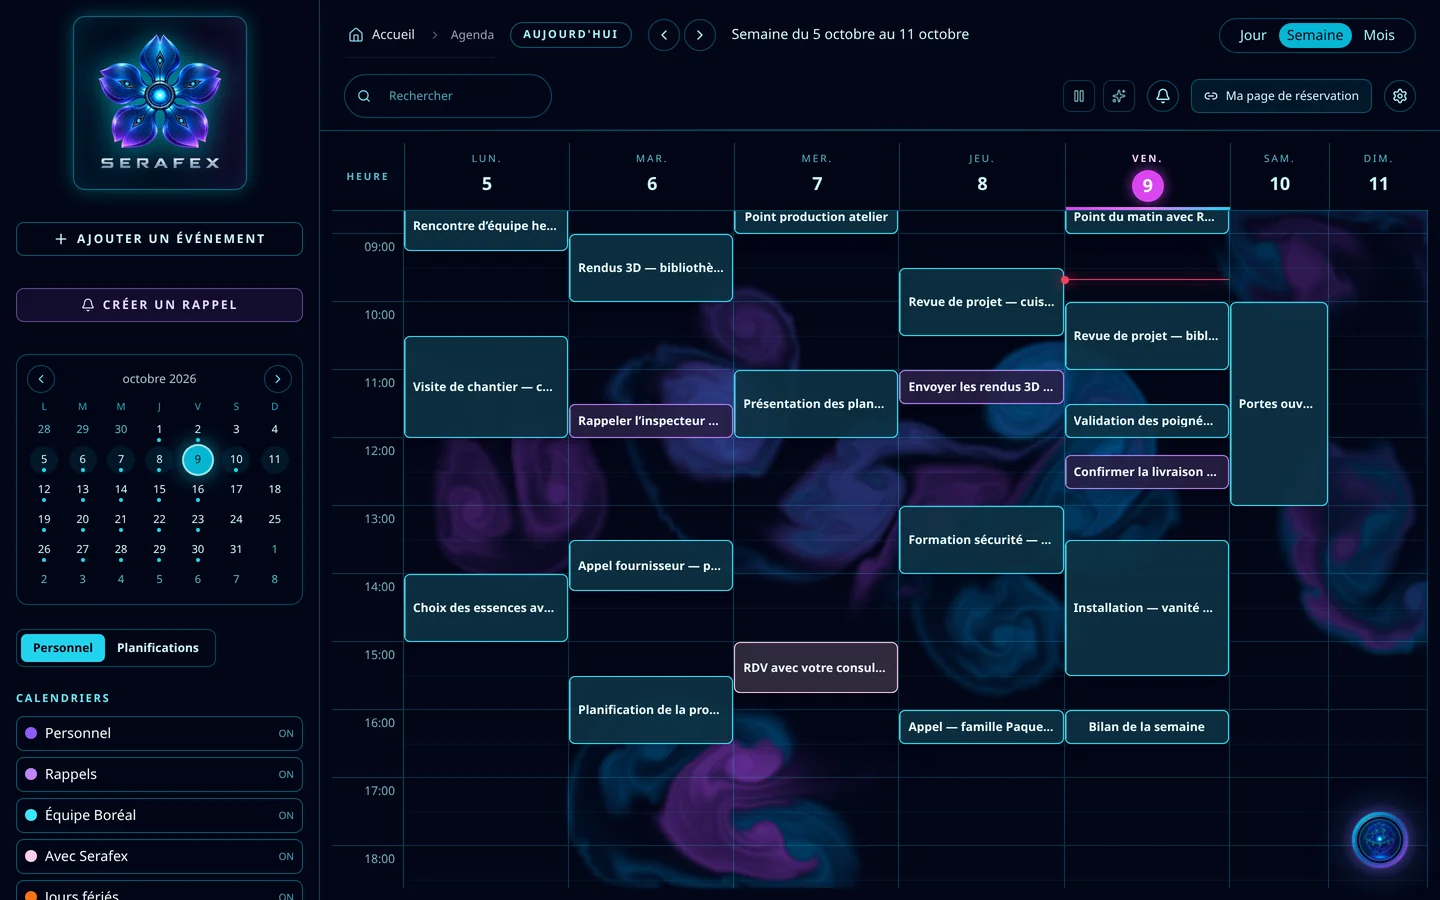Open the Bilan de la semaine event

(1147, 727)
